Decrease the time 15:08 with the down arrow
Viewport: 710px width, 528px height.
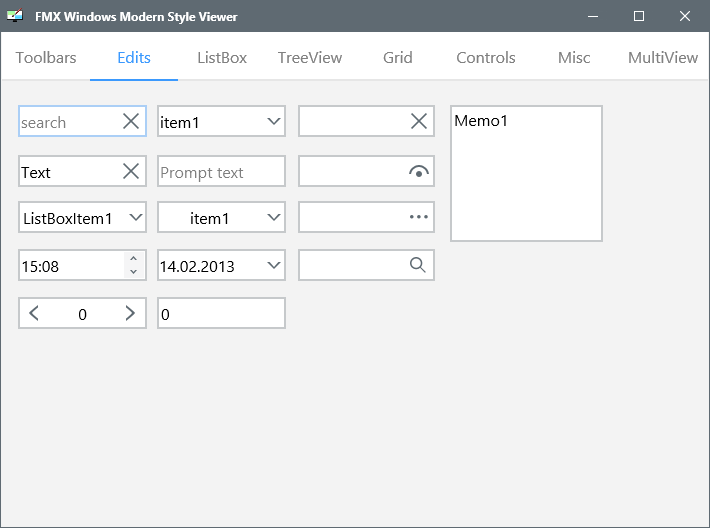click(133, 271)
